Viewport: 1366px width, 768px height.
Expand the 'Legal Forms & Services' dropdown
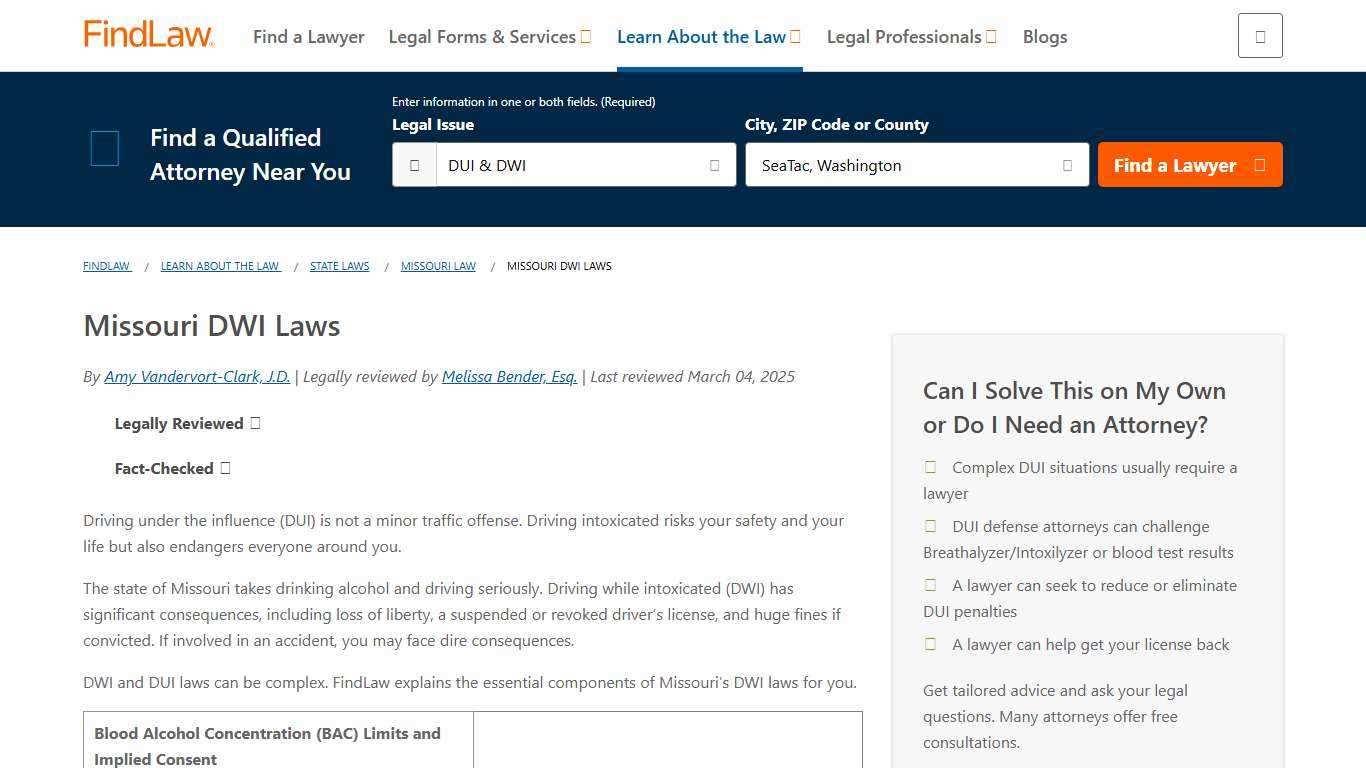pos(583,36)
